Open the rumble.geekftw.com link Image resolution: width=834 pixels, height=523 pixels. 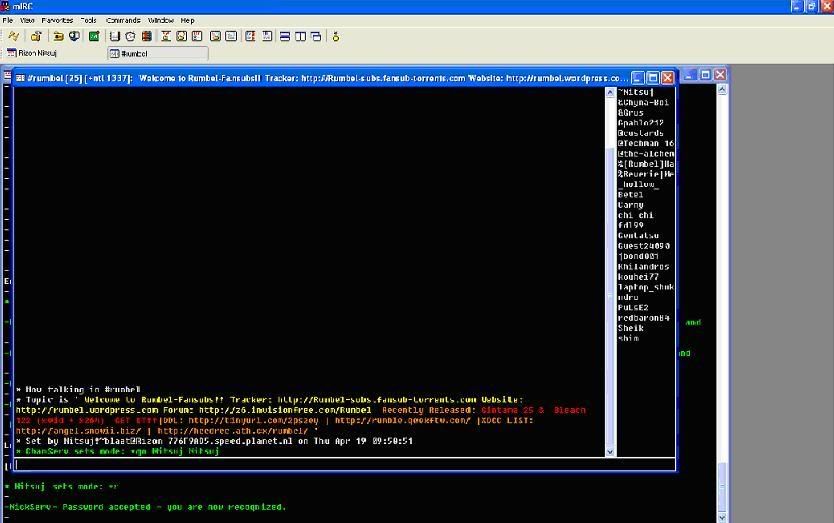[x=403, y=420]
